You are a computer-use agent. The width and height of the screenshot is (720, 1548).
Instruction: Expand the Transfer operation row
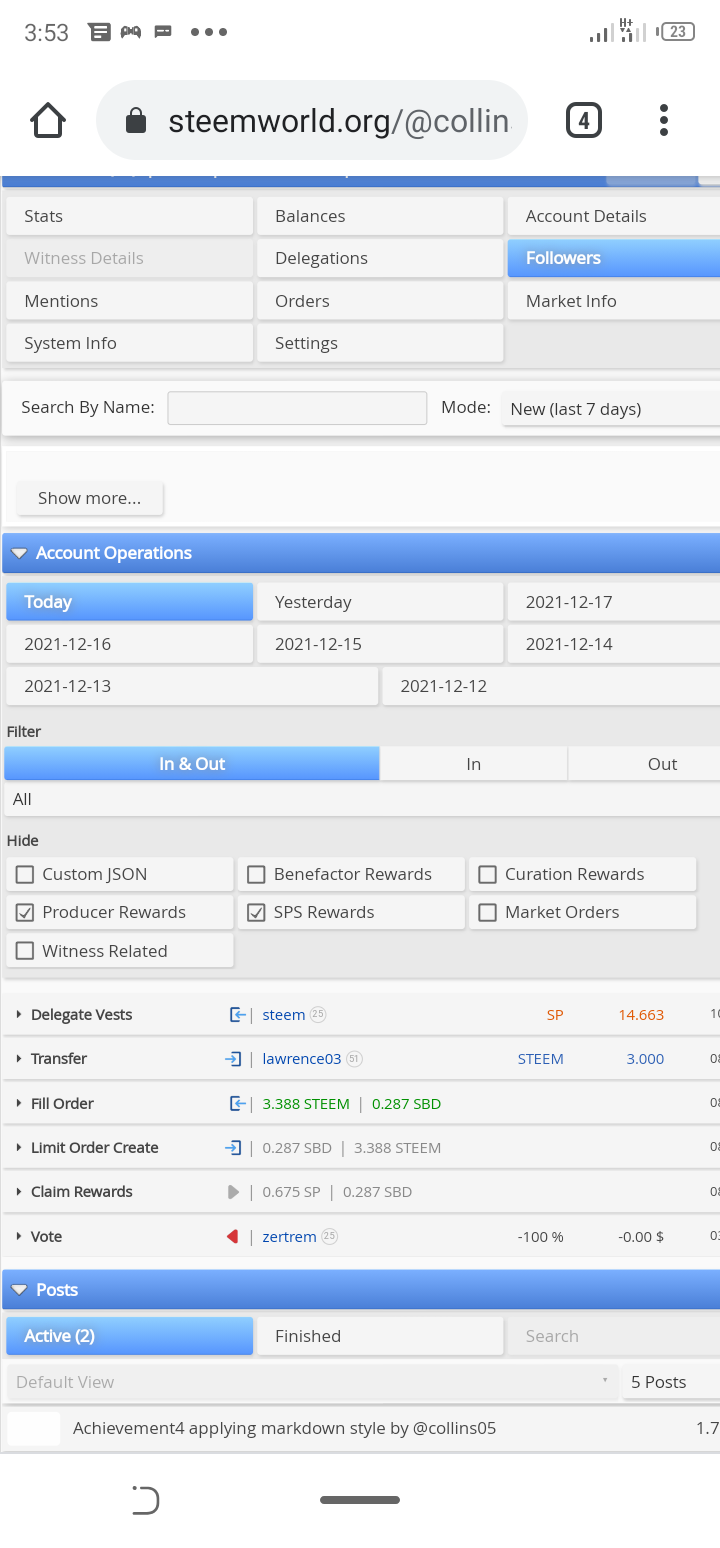pos(19,1059)
